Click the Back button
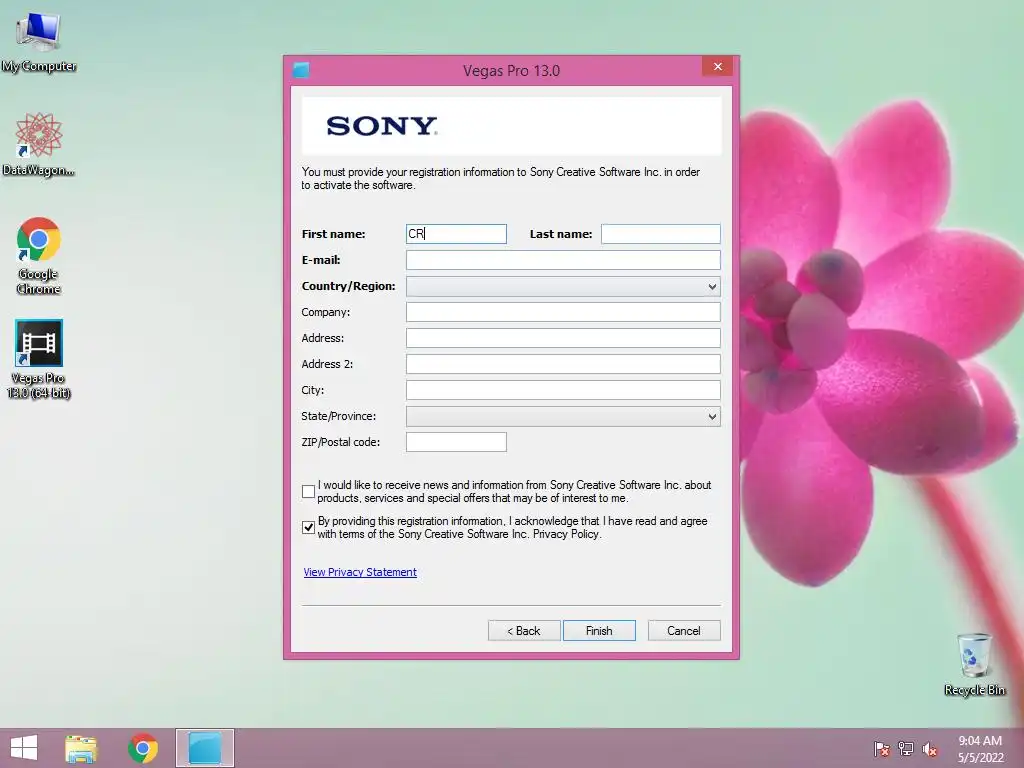Viewport: 1024px width, 768px height. 524,631
